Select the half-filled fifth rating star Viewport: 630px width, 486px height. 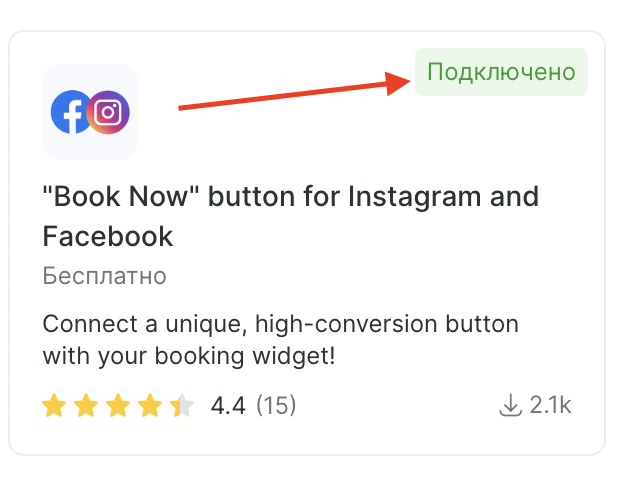pos(182,405)
